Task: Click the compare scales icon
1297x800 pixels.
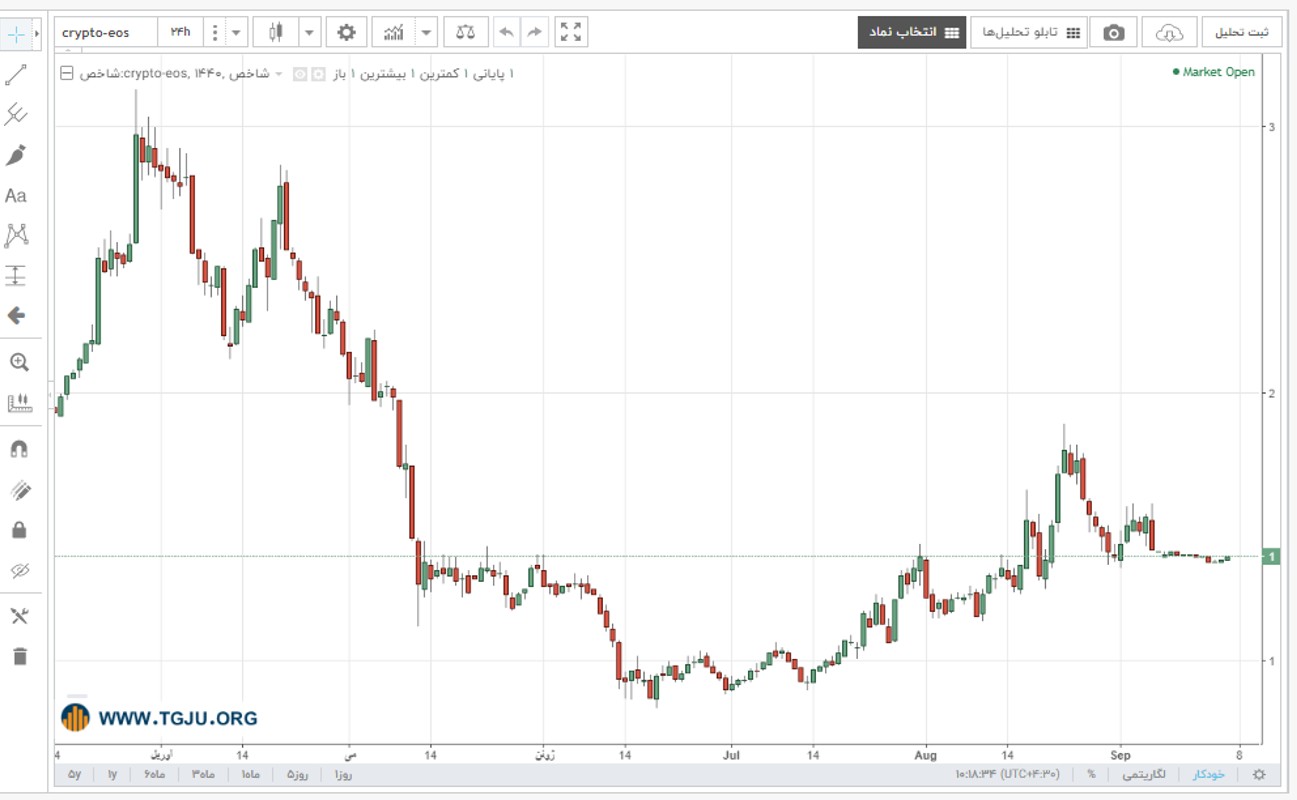Action: click(x=465, y=32)
